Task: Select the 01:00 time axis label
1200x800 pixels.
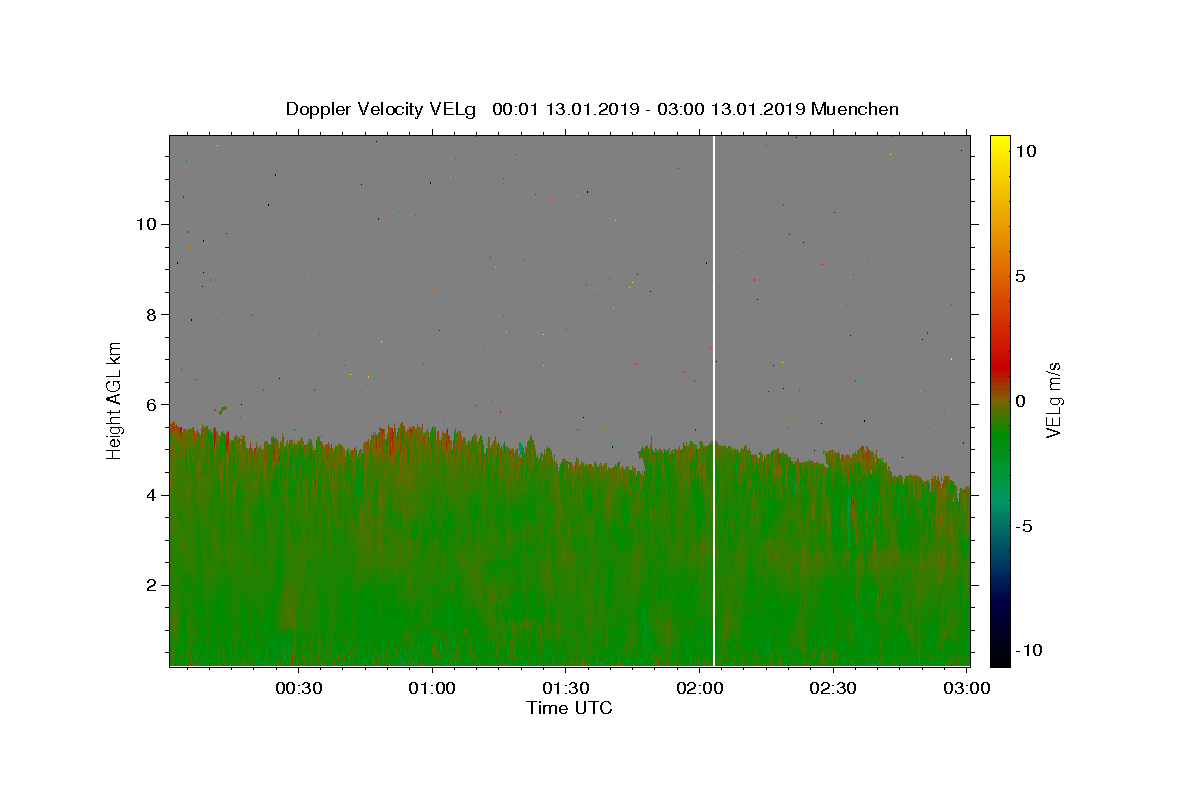Action: click(x=432, y=688)
